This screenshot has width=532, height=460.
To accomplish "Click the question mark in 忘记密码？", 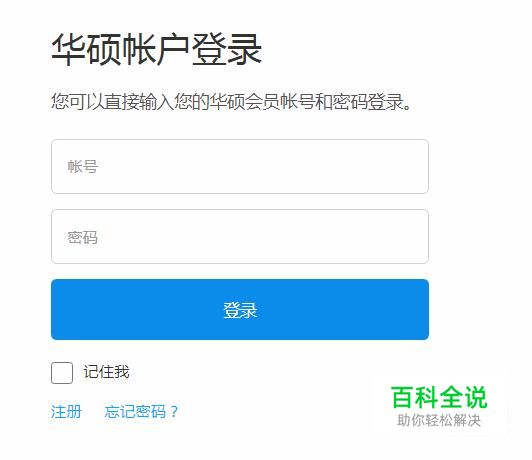I will pos(174,412).
